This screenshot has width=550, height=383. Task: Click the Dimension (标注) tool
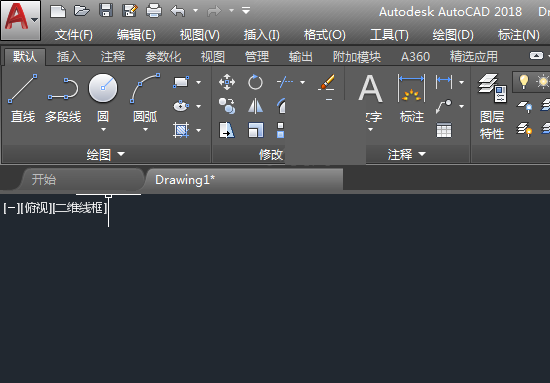click(411, 99)
